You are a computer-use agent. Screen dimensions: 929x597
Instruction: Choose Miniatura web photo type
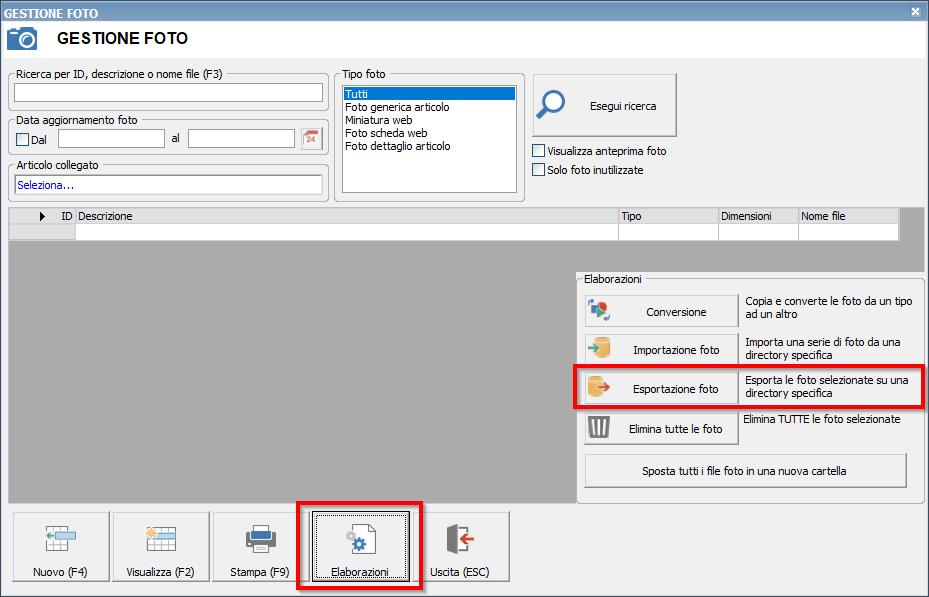[429, 120]
